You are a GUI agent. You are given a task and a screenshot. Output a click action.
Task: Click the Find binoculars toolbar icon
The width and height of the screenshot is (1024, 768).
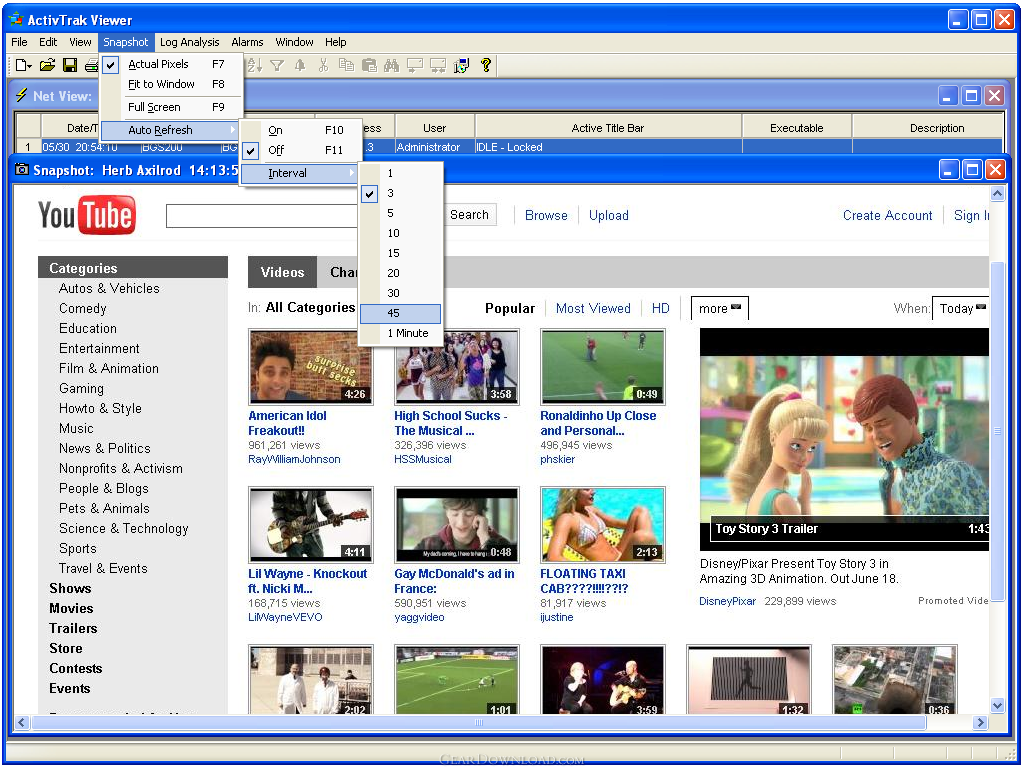(392, 65)
